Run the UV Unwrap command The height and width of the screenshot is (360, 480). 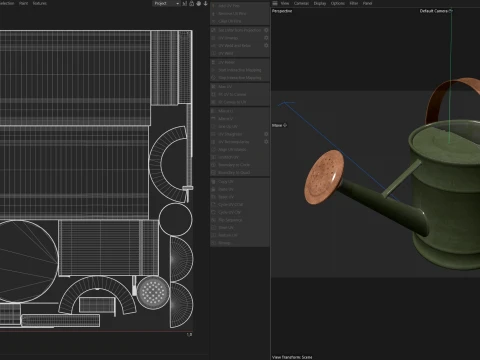pos(236,38)
